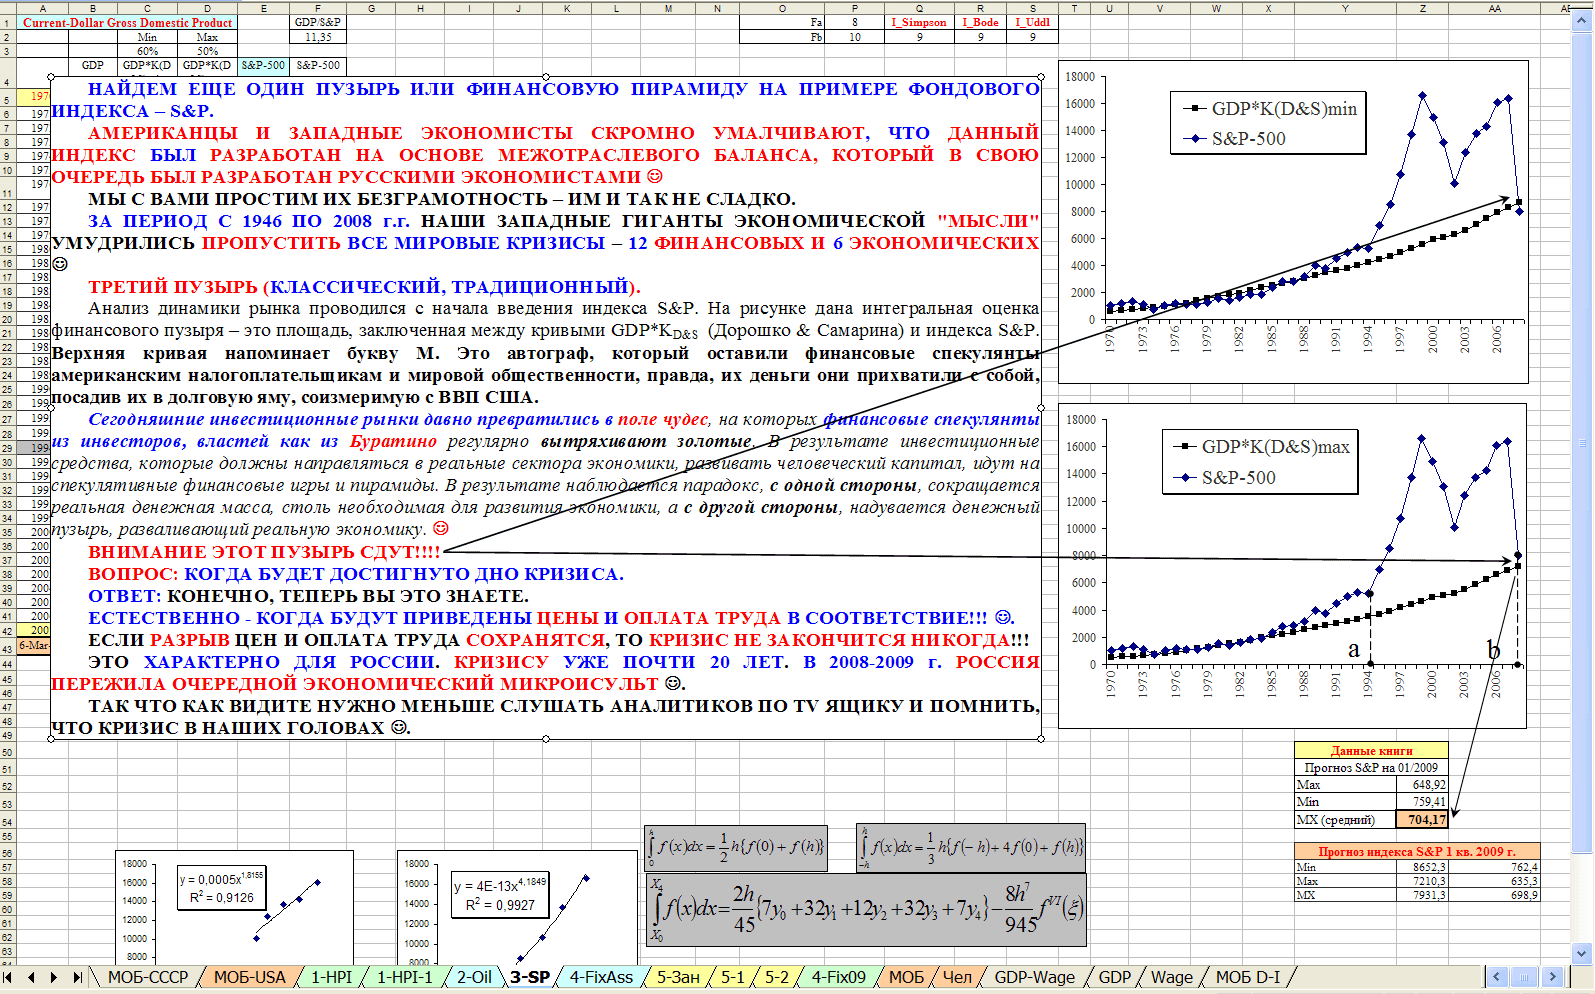Viewport: 1595px width, 994px height.
Task: Go to the GDP-Wage sheet tab
Action: pyautogui.click(x=1034, y=977)
